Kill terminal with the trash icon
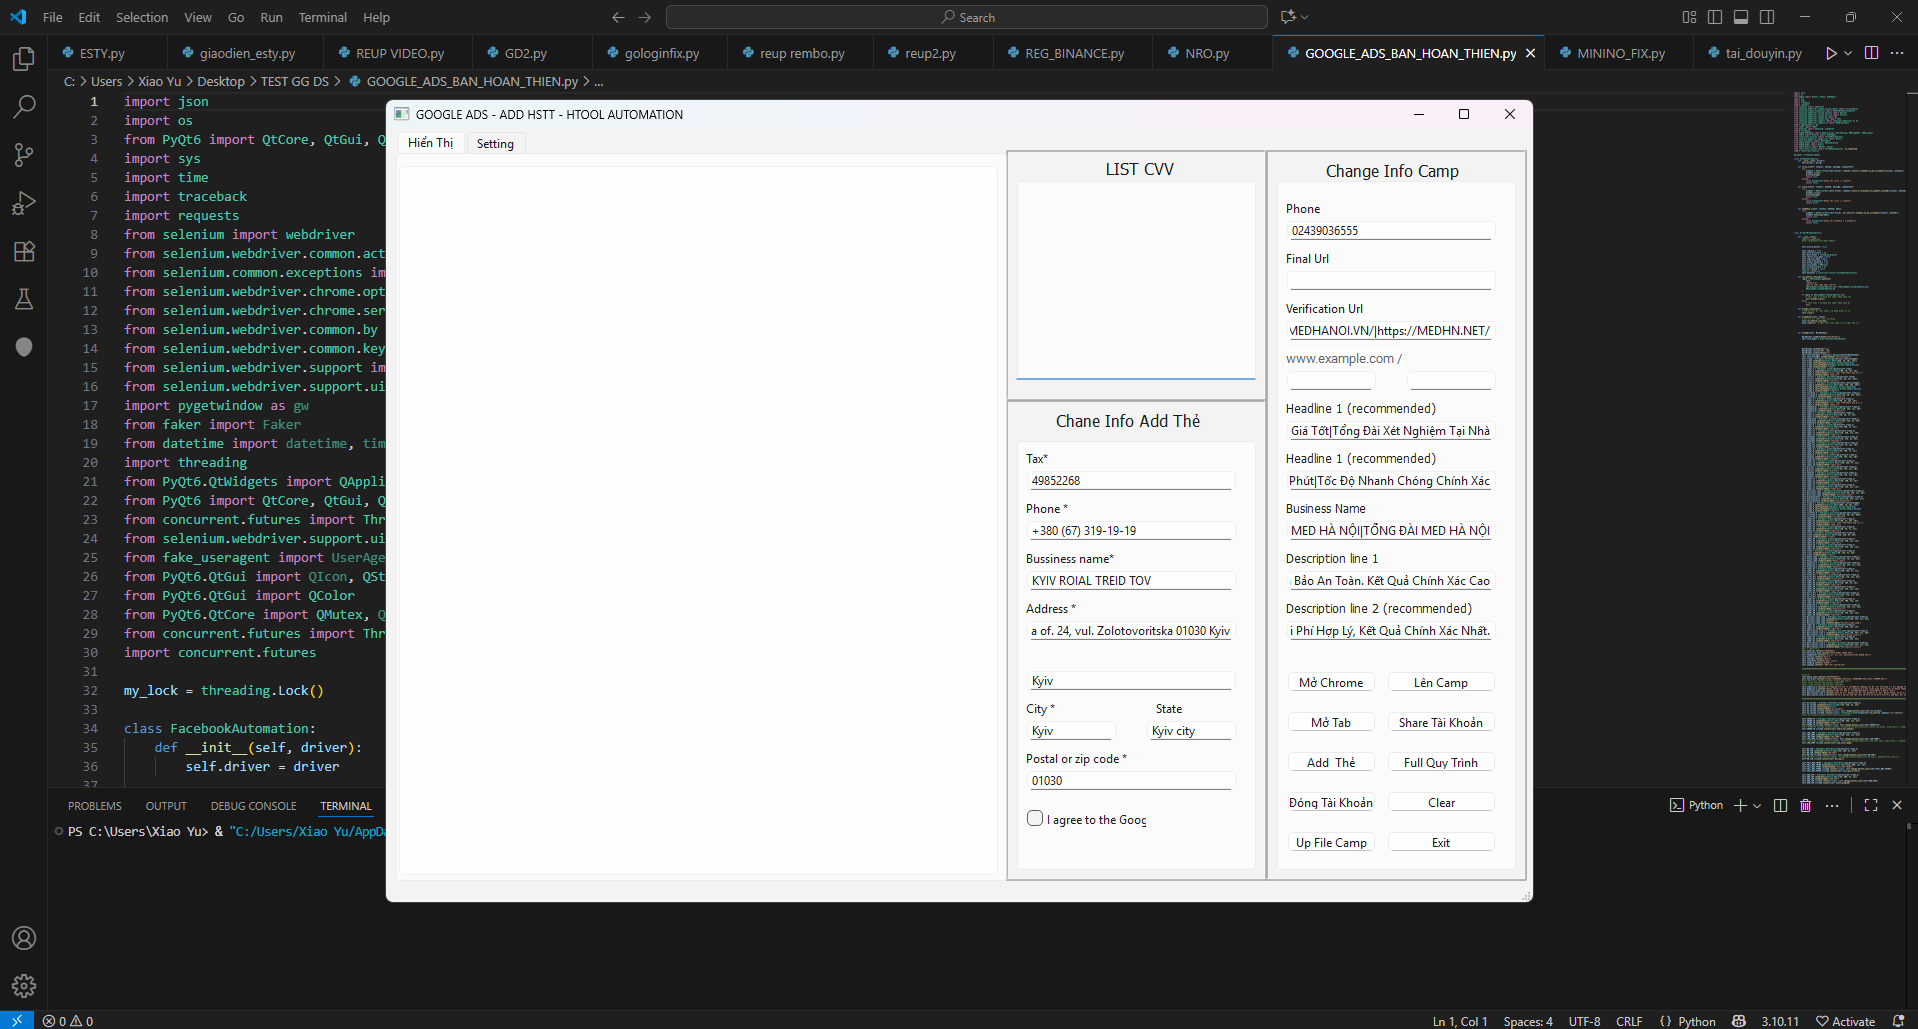Viewport: 1918px width, 1029px height. [1805, 806]
